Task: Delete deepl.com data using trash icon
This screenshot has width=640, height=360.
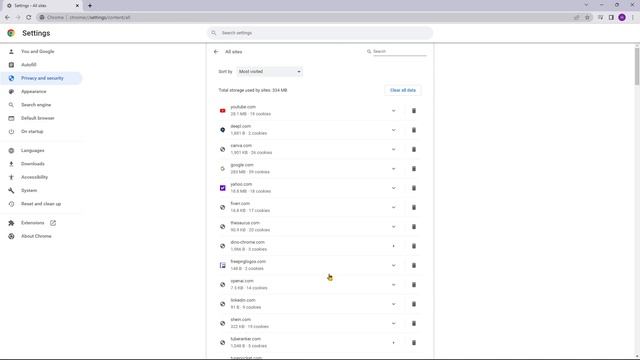Action: click(x=413, y=130)
